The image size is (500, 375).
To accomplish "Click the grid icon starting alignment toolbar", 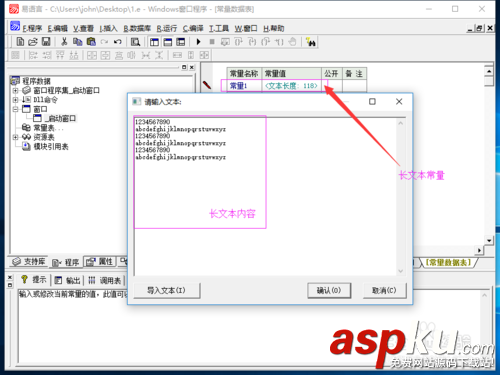I will click(x=15, y=55).
